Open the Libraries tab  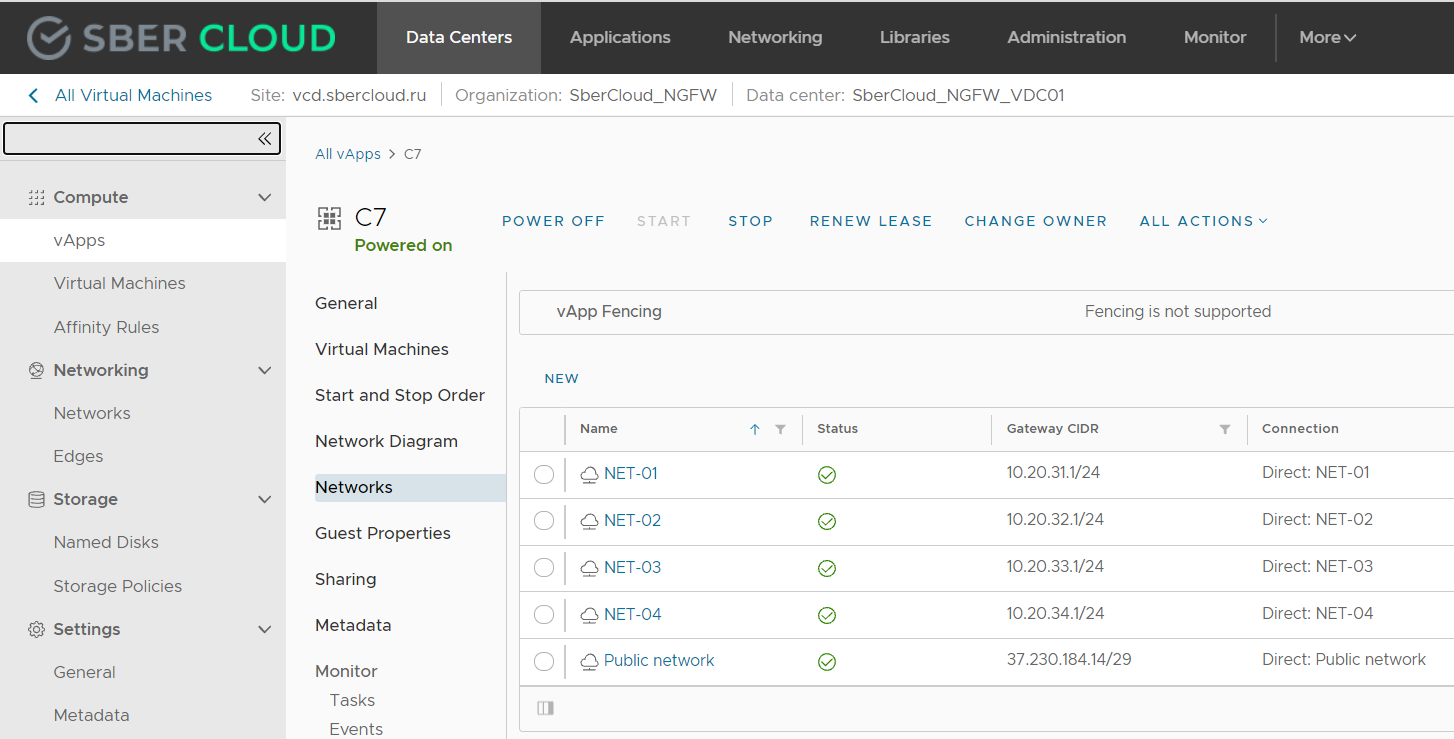tap(915, 38)
